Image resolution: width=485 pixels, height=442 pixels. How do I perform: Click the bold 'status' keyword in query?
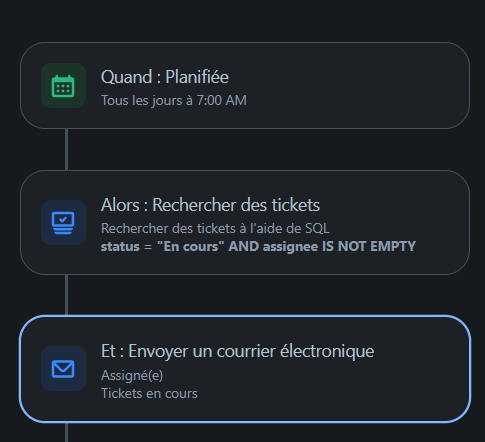pyautogui.click(x=120, y=247)
